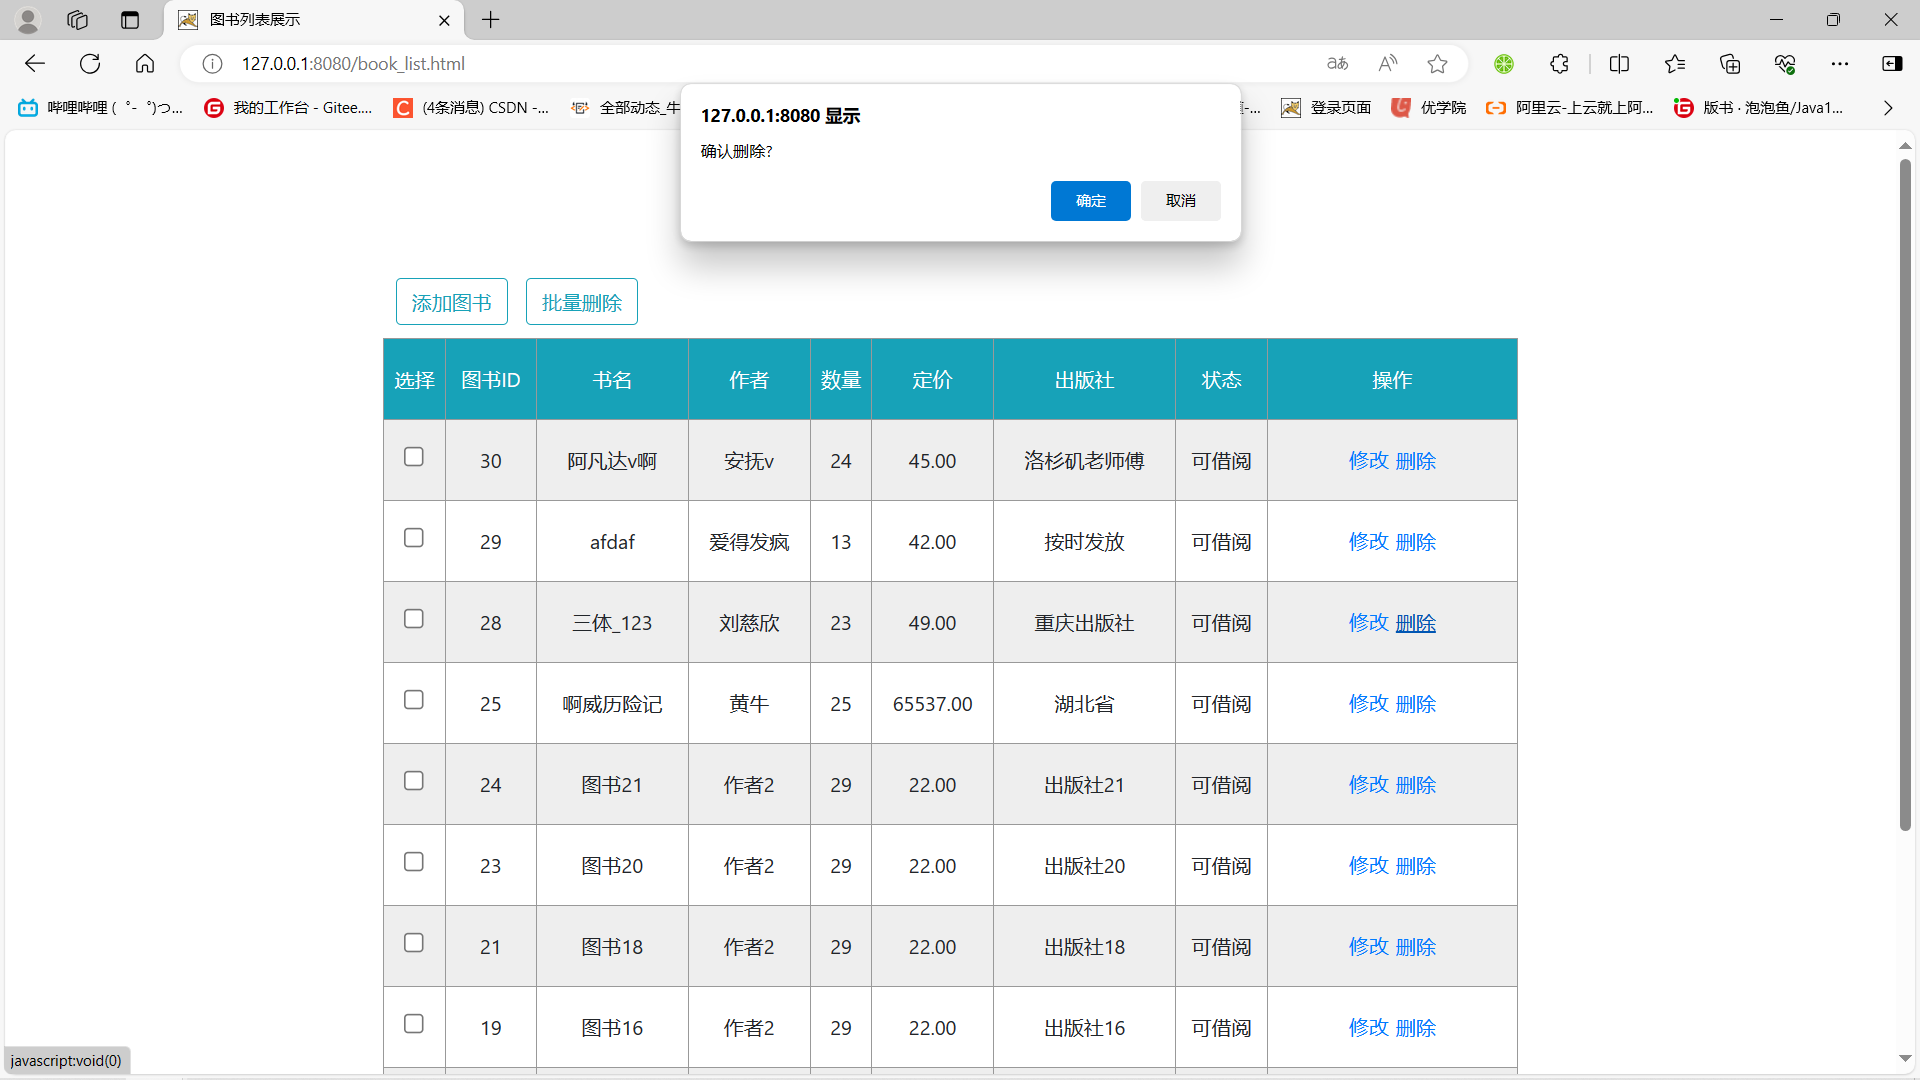Select checkbox for book ID 29

414,538
